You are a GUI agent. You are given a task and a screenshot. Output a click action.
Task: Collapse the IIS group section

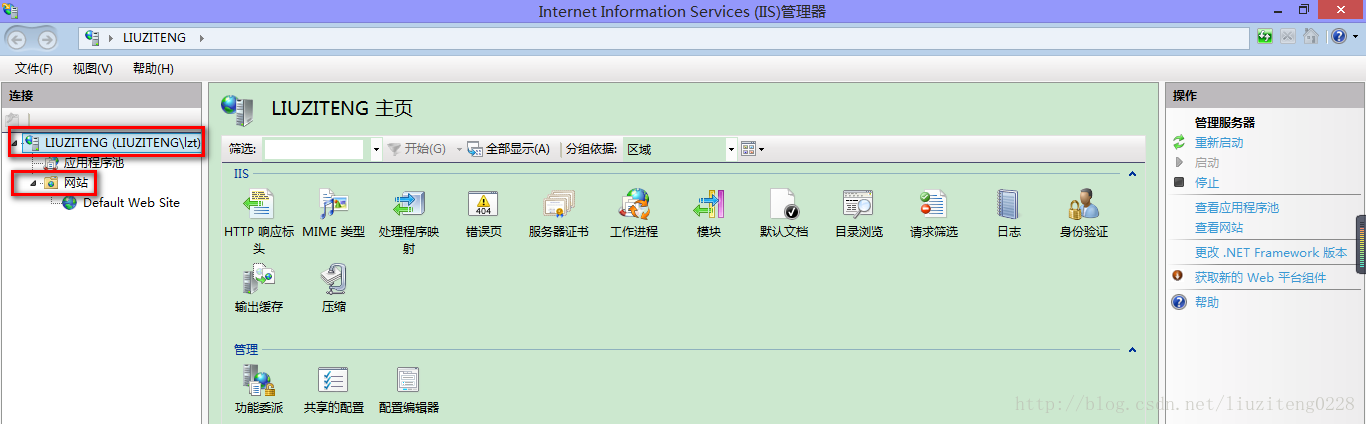click(x=1132, y=174)
